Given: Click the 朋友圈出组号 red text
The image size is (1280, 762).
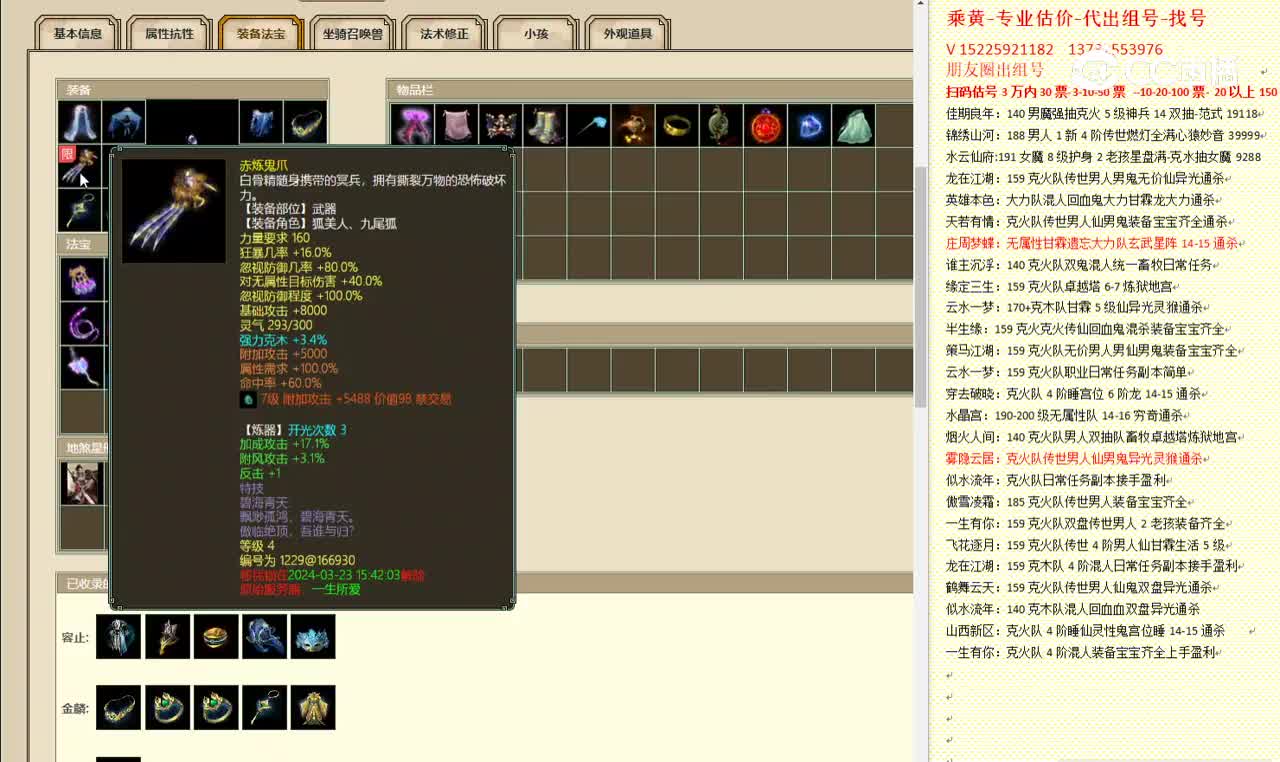Looking at the screenshot, I should (x=995, y=70).
